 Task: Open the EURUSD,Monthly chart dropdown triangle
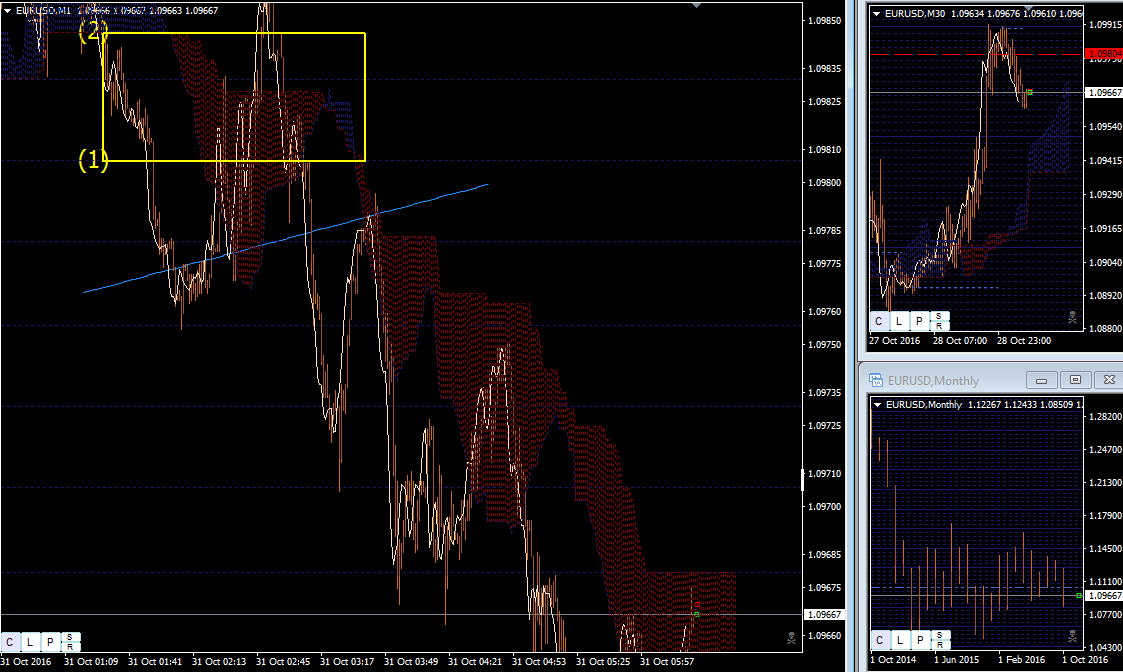pos(877,405)
